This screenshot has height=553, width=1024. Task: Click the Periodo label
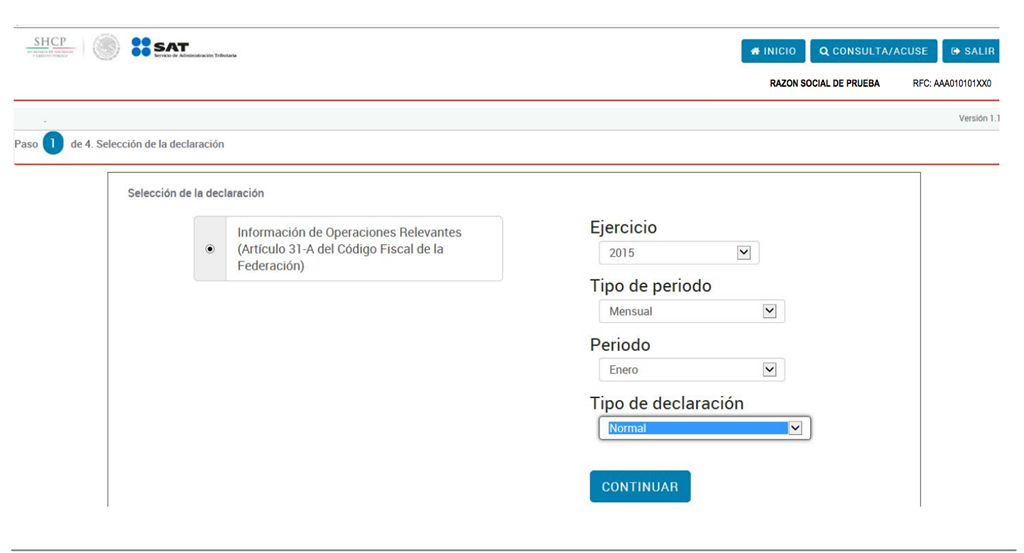[x=620, y=345]
